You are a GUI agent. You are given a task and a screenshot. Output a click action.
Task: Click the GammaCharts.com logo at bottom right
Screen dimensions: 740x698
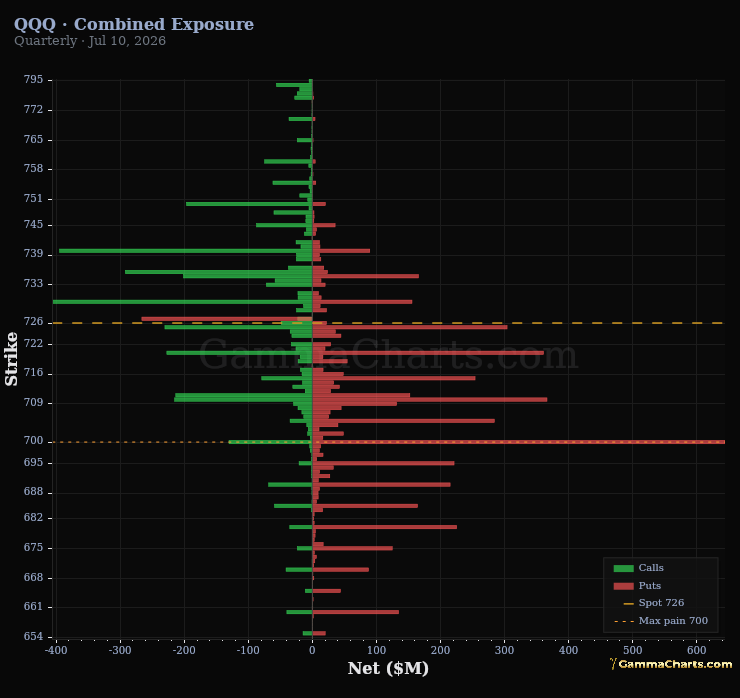[671, 664]
